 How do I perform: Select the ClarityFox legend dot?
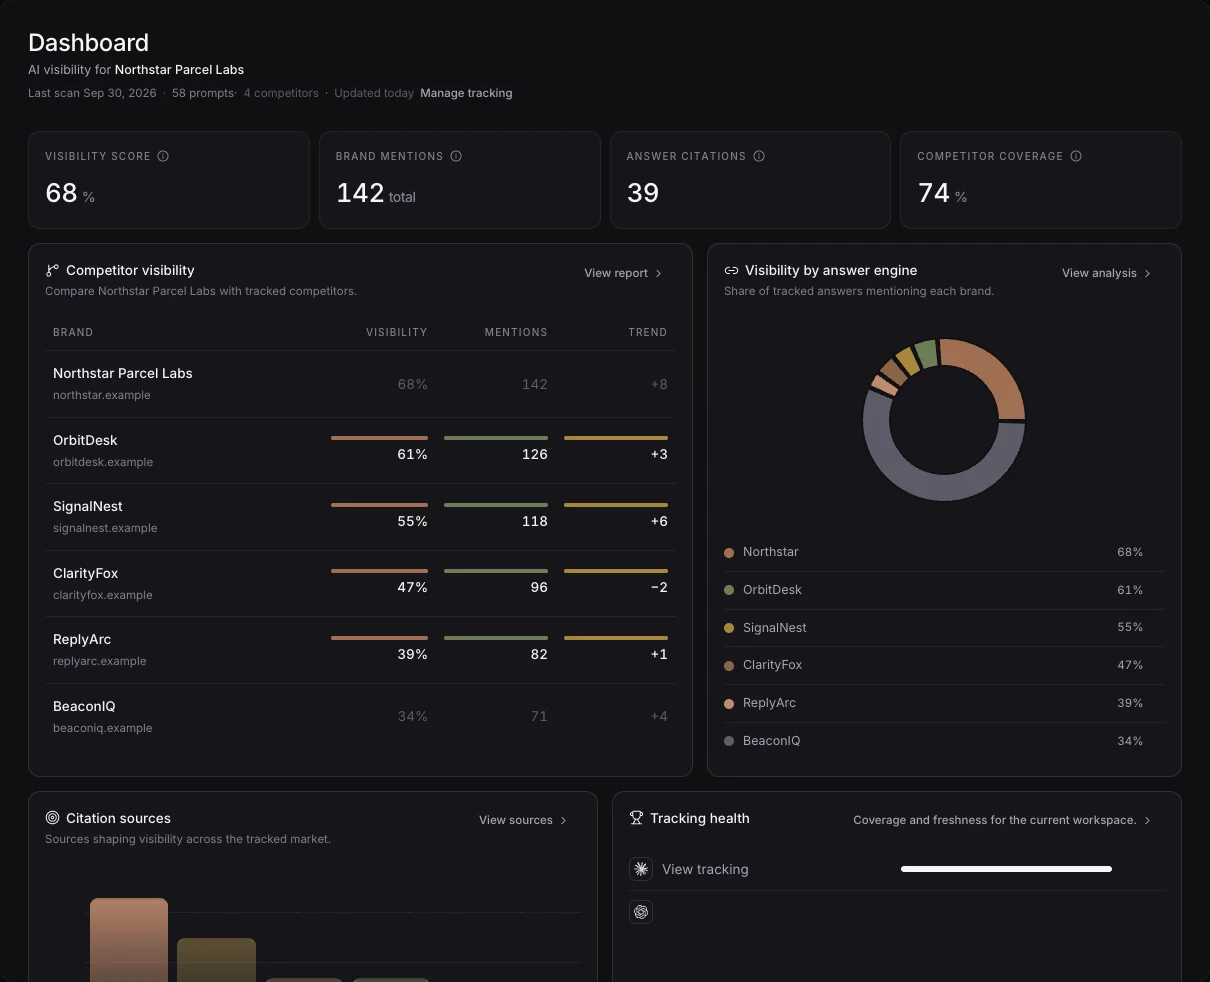(729, 665)
